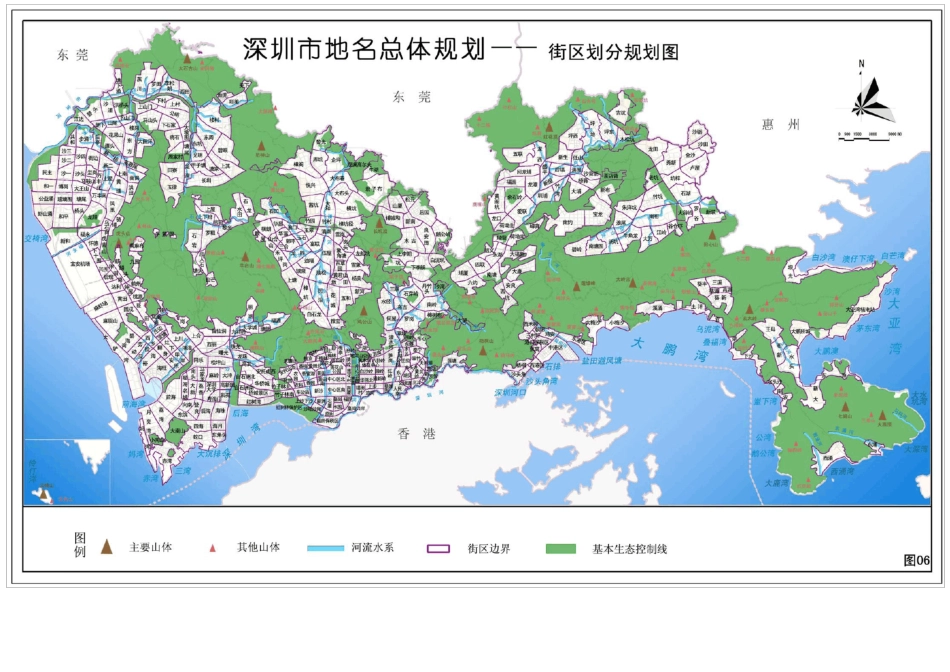Click the 基本生态控制线 legend text

(629, 550)
